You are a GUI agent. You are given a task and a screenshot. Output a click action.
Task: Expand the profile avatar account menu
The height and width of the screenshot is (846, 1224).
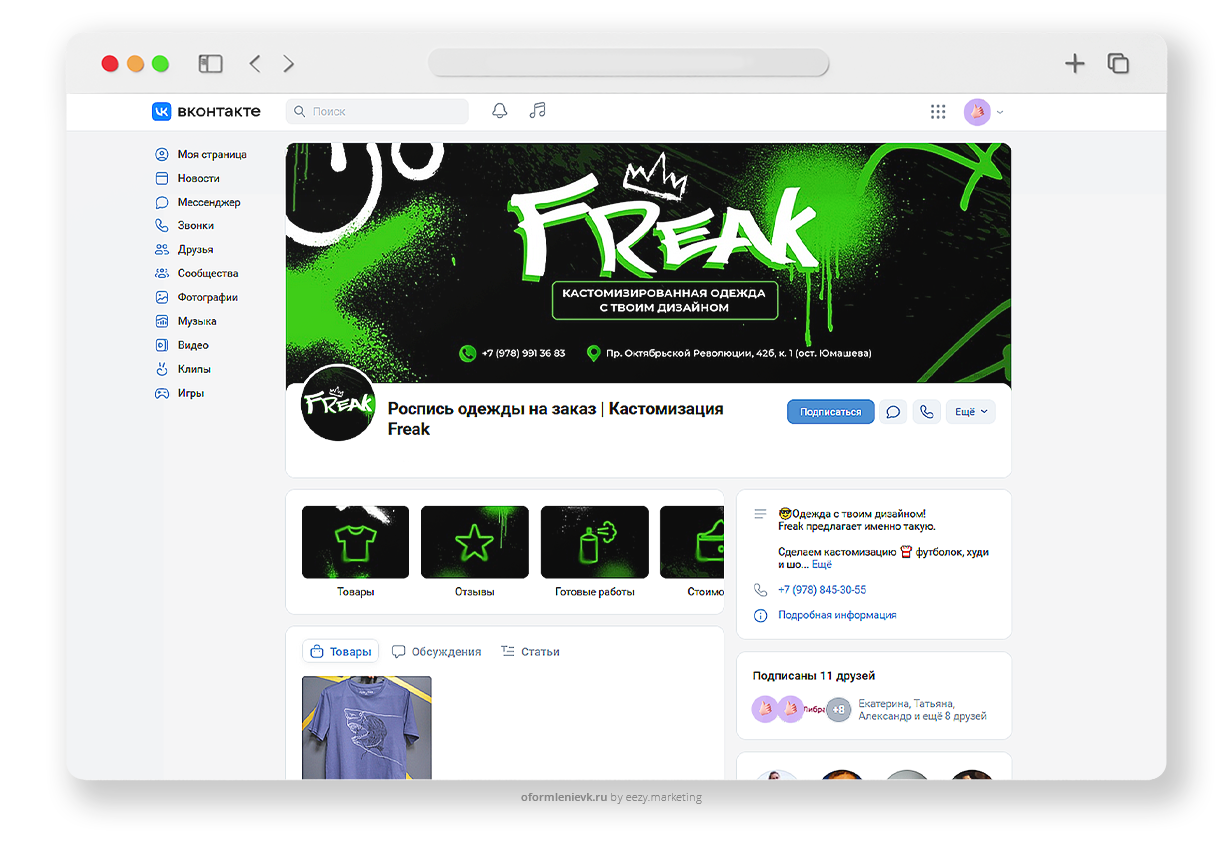pos(983,112)
